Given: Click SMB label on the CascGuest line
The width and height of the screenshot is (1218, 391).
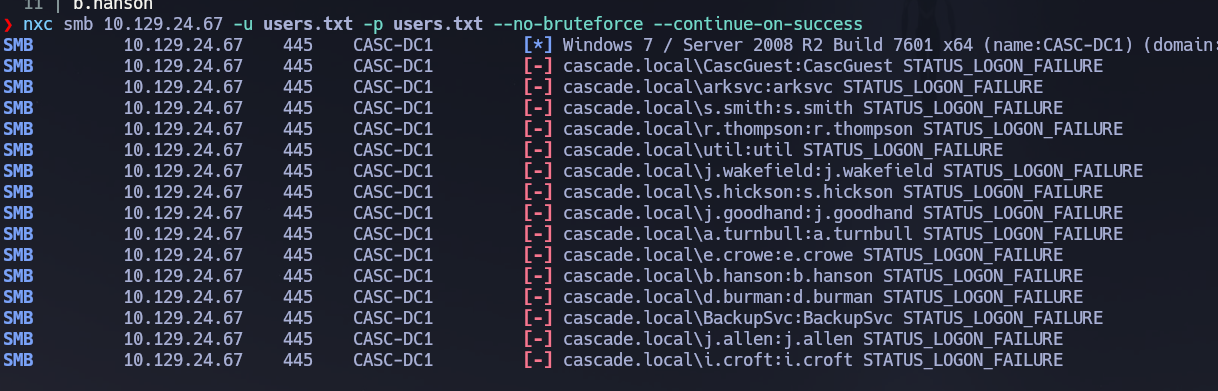Looking at the screenshot, I should point(18,66).
